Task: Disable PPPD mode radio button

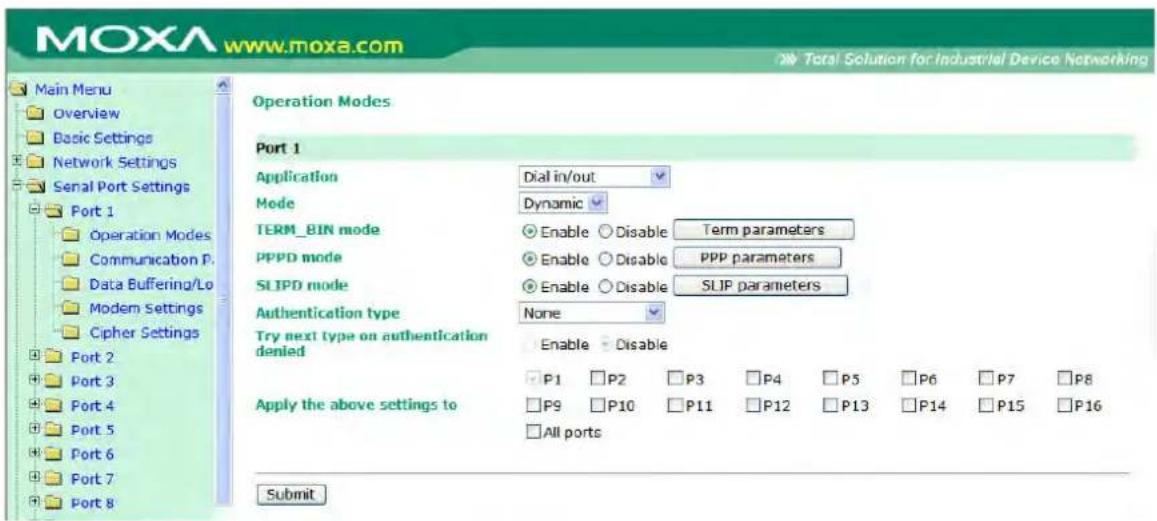Action: pos(605,258)
